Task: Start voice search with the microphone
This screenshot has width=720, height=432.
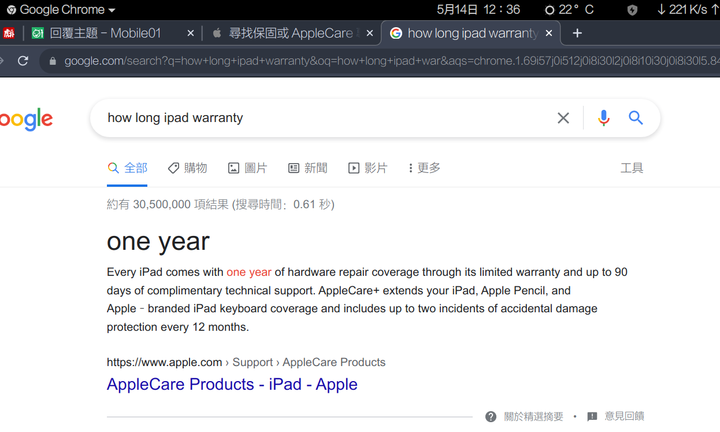Action: pos(603,118)
